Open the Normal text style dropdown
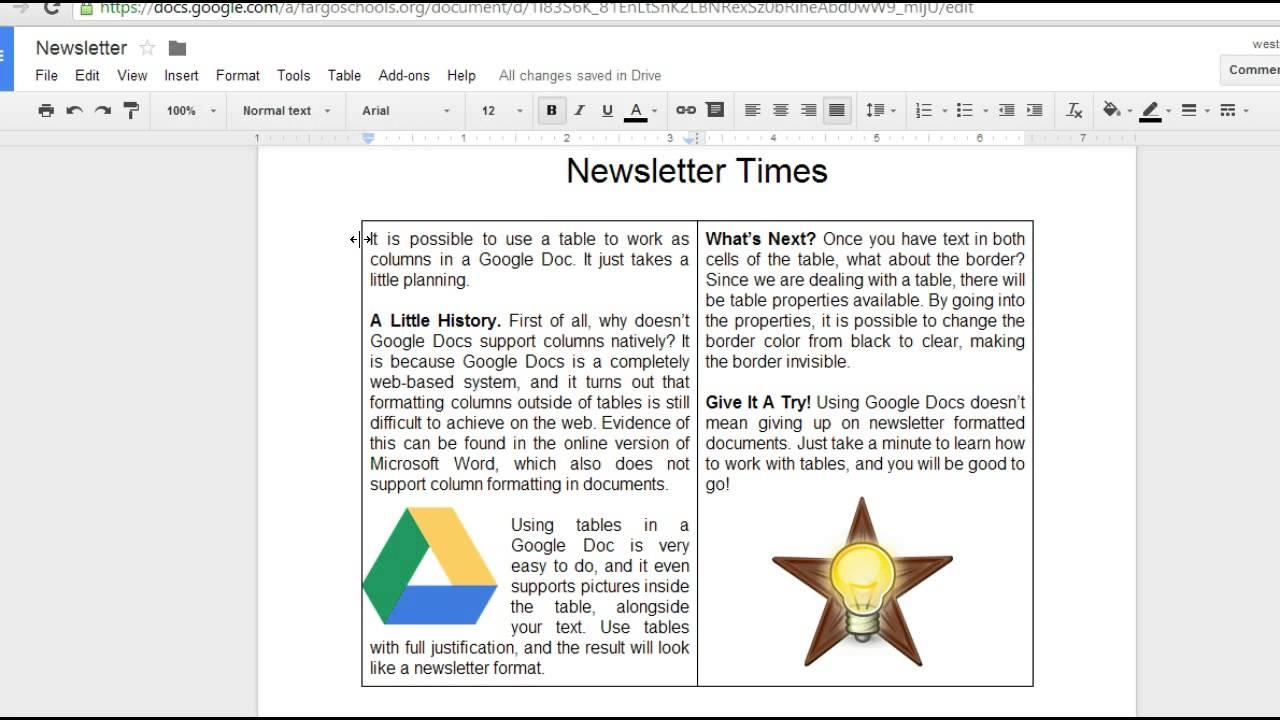Screen dimensions: 1280x720 pos(285,111)
